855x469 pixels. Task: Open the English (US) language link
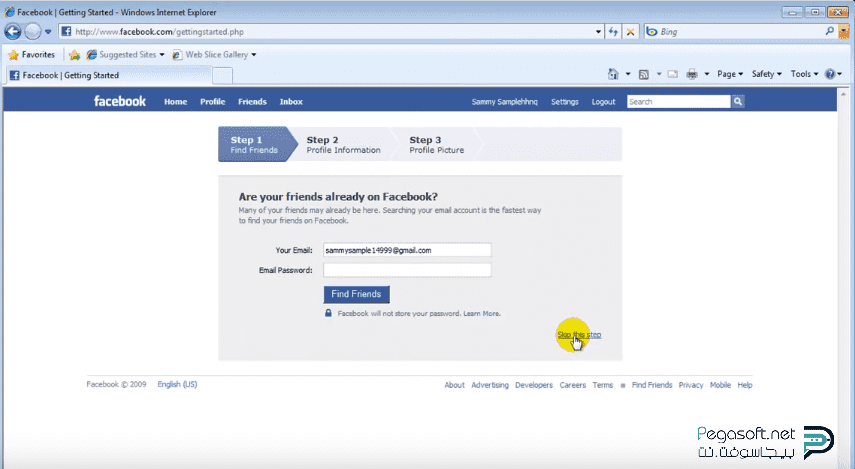[177, 384]
